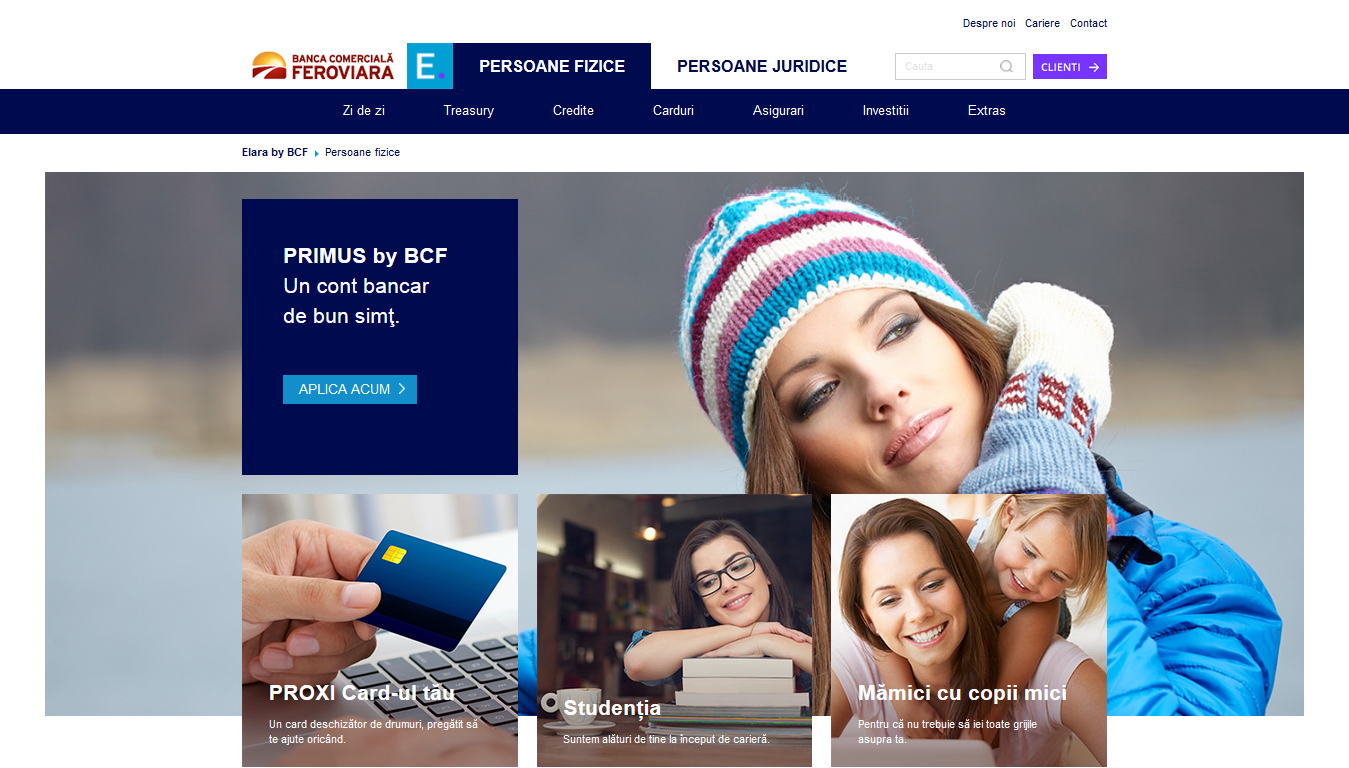
Task: Open the Mamici cu copii mici tile
Action: click(969, 631)
